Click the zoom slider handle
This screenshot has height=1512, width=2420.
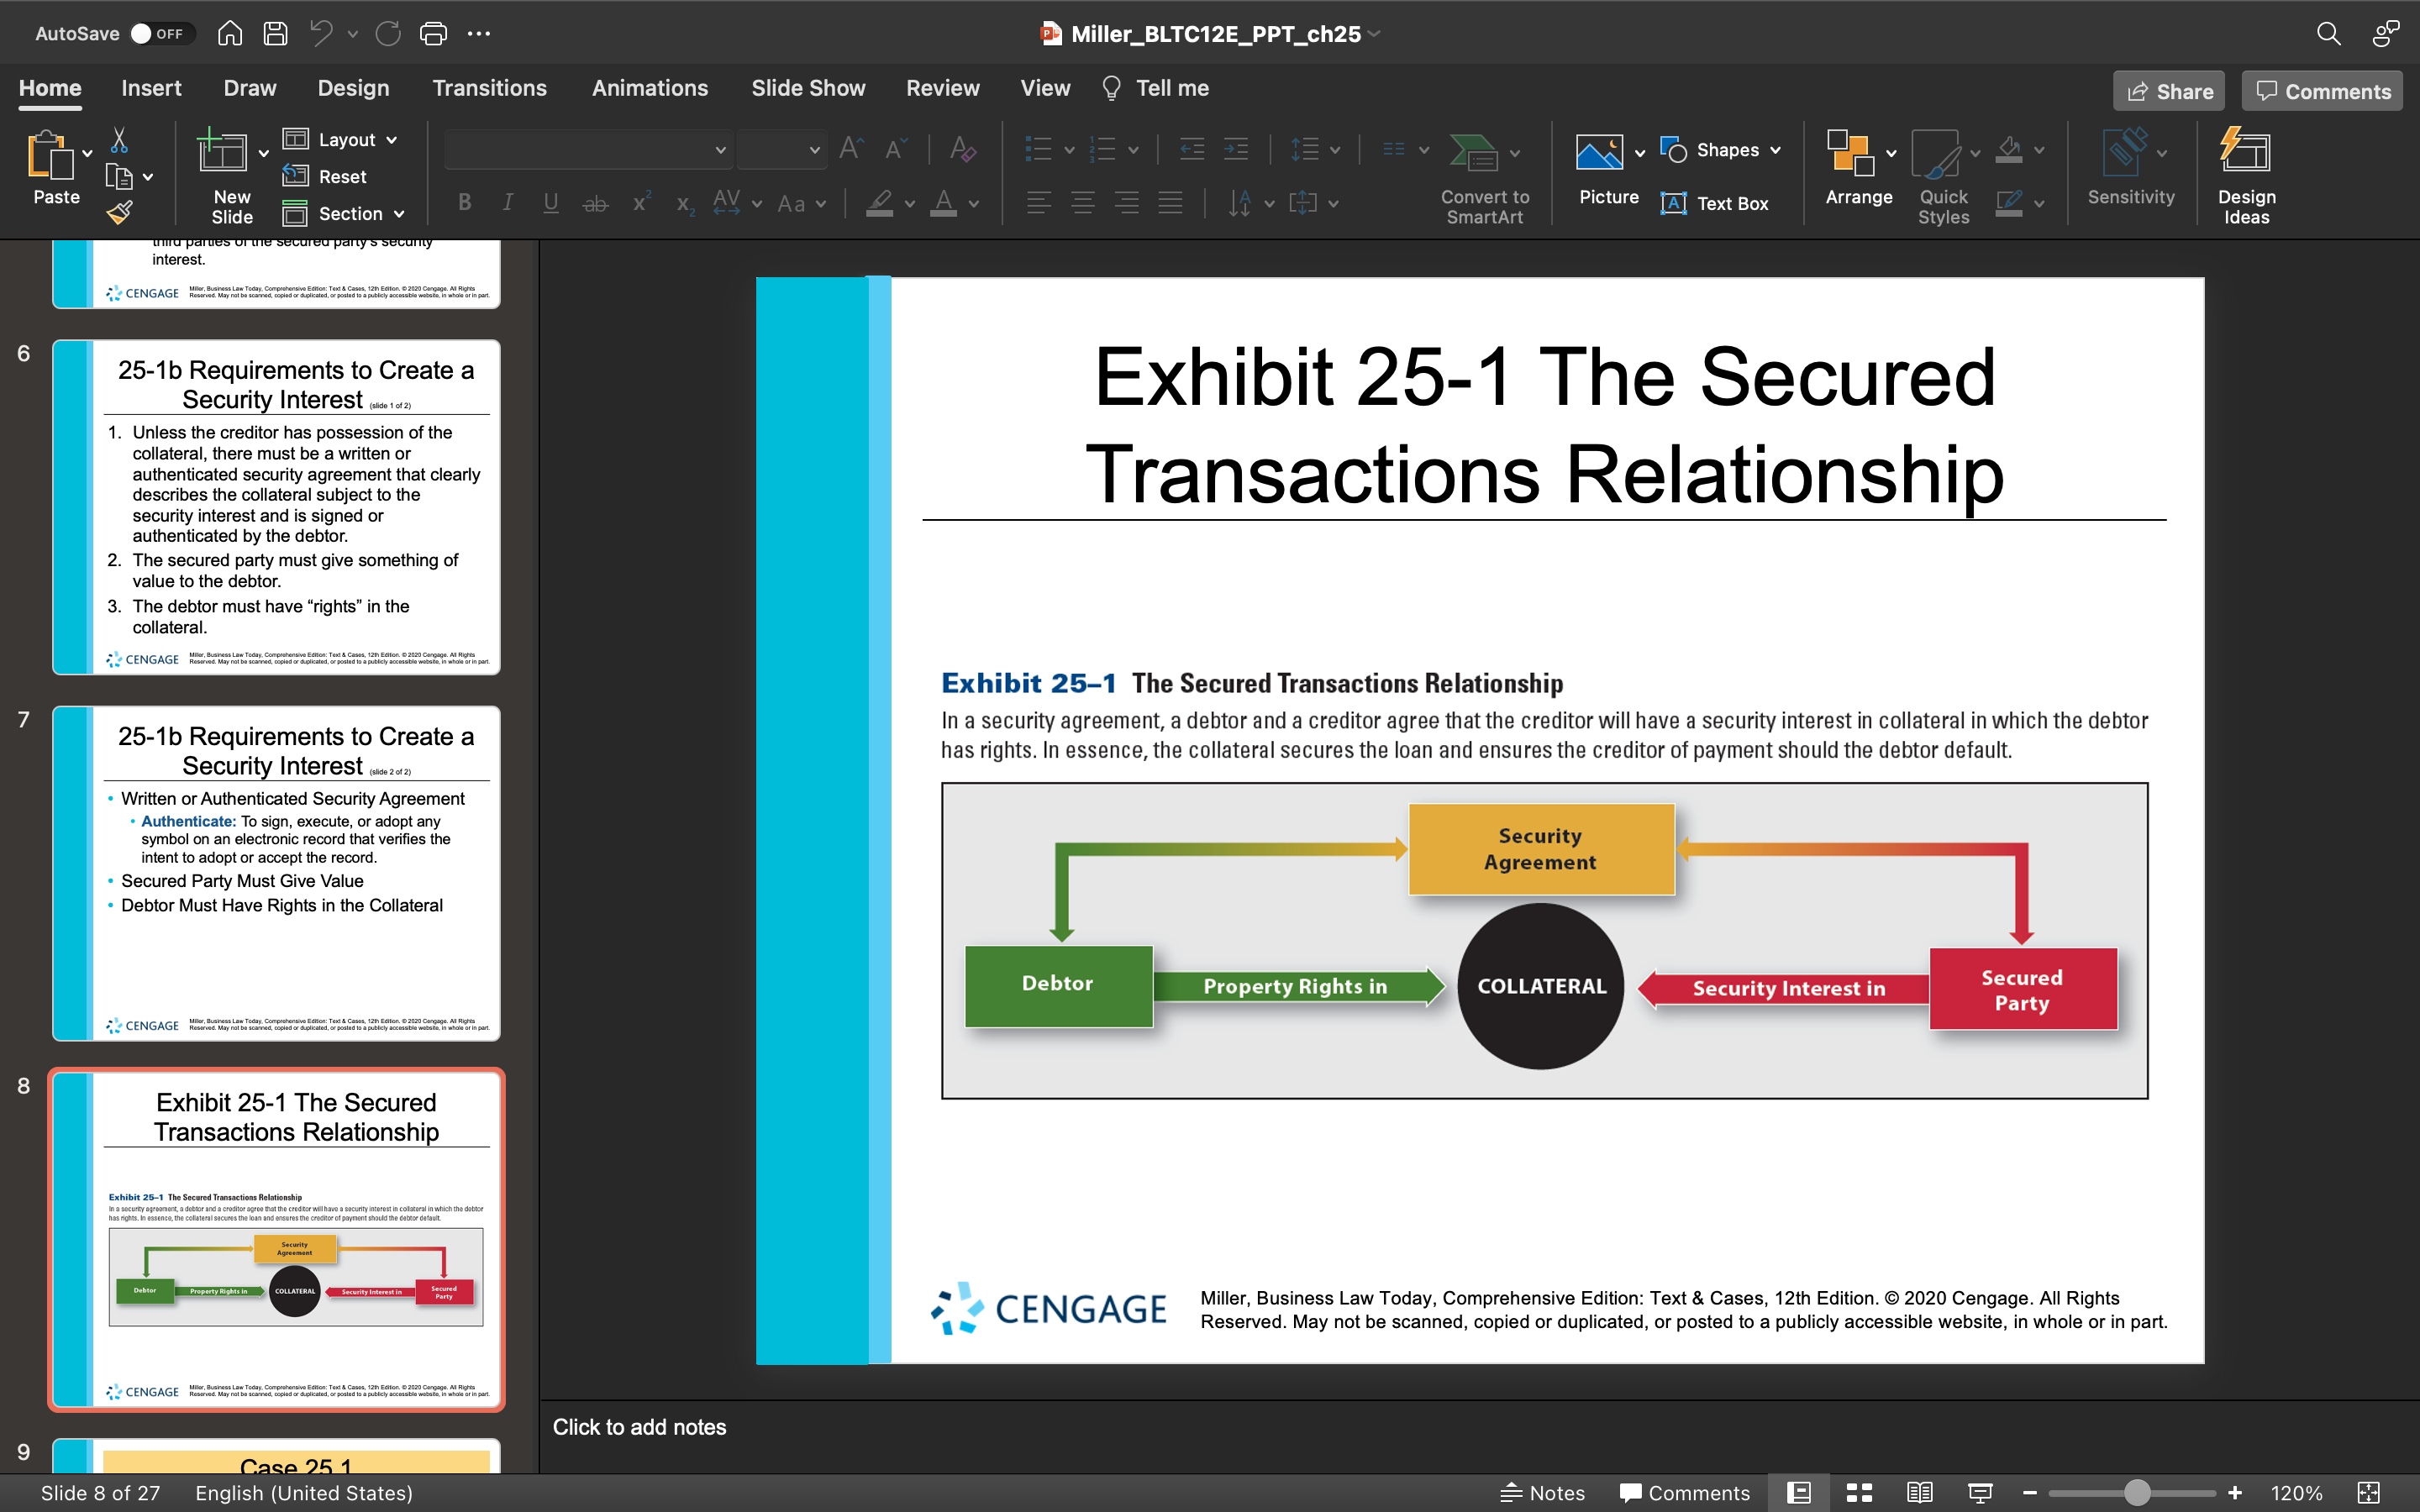click(x=2137, y=1493)
